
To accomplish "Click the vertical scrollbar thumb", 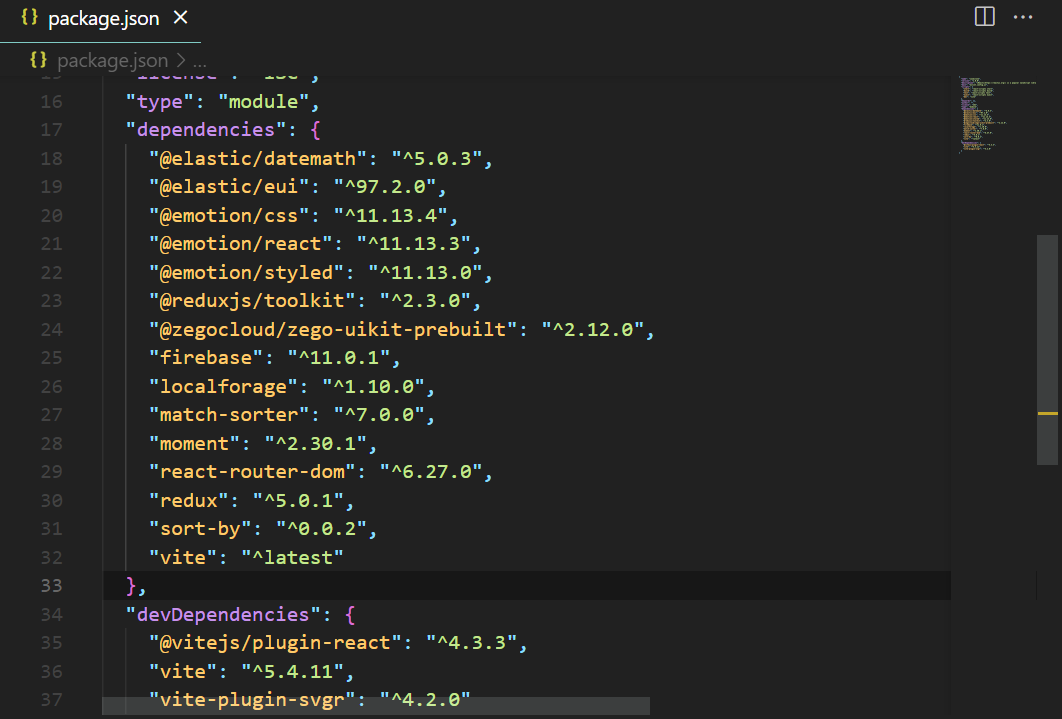I will pos(1047,349).
